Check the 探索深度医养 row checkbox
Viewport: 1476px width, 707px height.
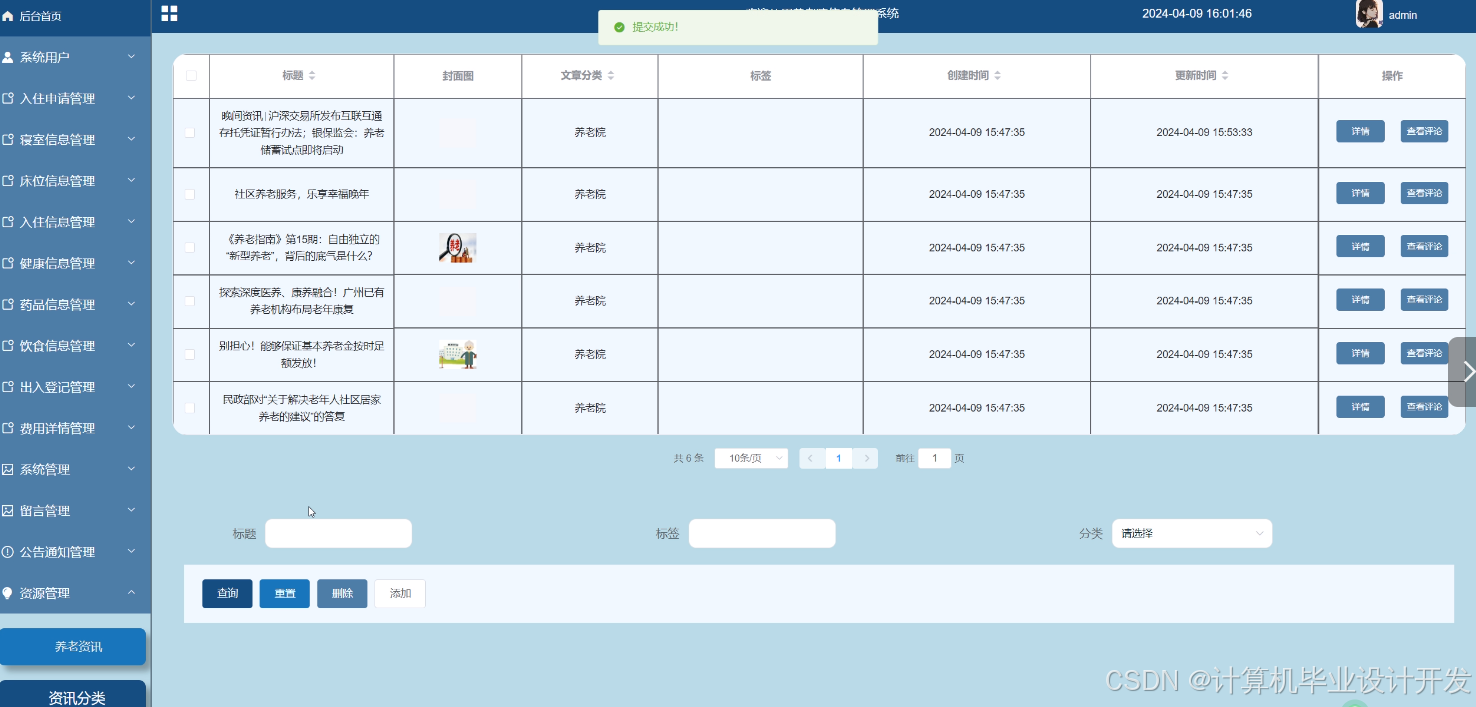[x=191, y=301]
